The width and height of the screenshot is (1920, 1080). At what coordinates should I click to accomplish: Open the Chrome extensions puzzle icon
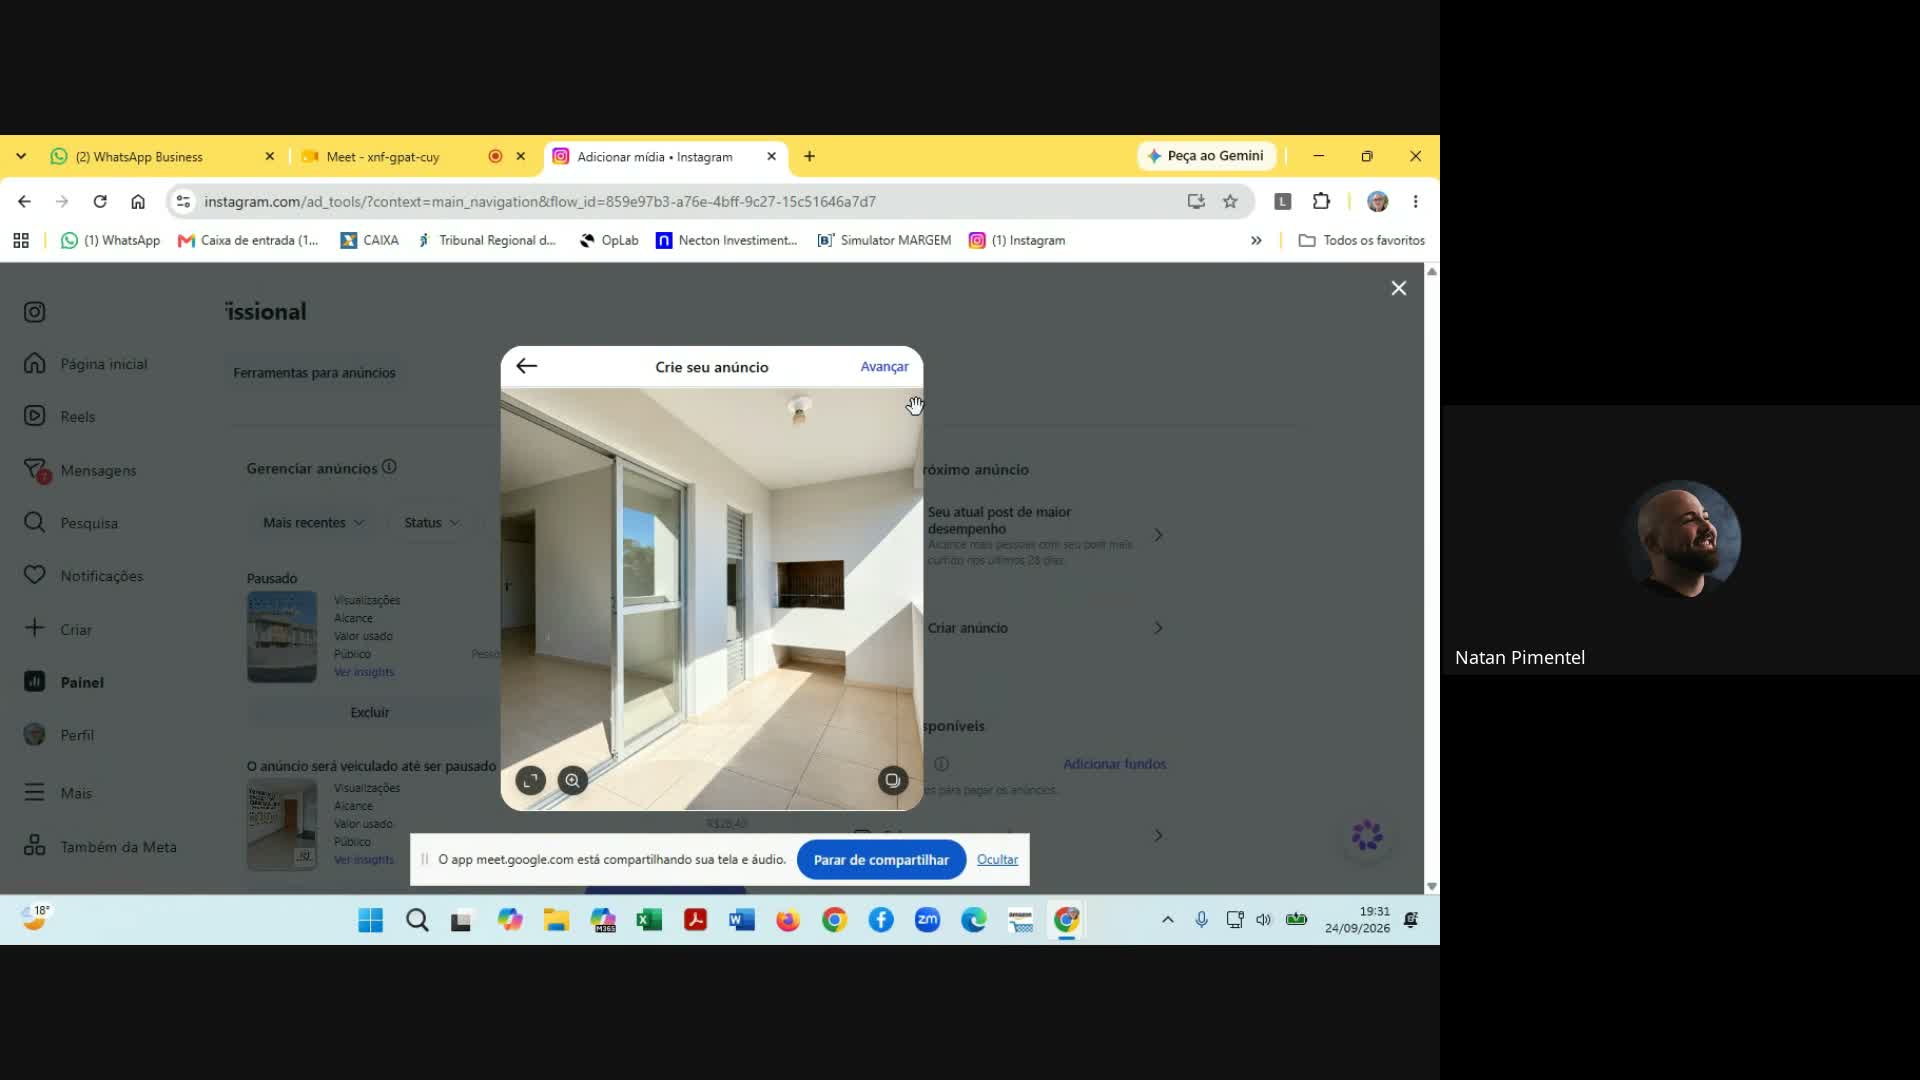pos(1321,201)
